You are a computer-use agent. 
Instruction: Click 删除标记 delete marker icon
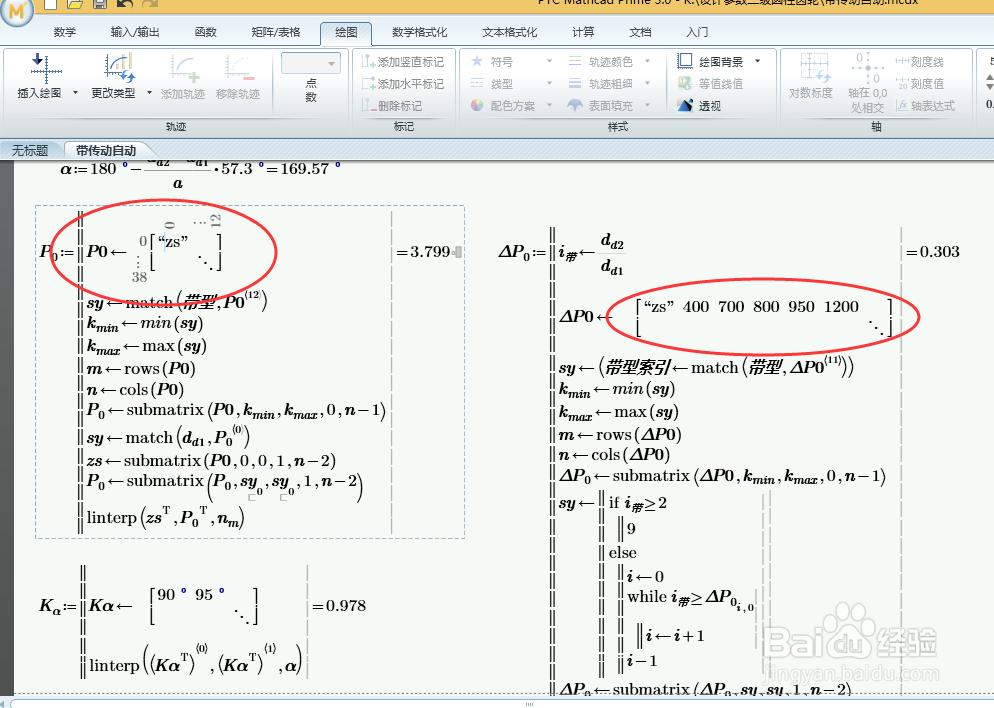(x=368, y=105)
